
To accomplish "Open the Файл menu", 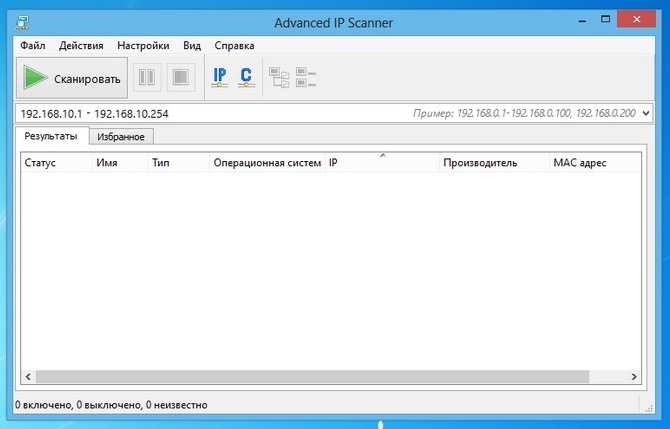I will click(32, 46).
